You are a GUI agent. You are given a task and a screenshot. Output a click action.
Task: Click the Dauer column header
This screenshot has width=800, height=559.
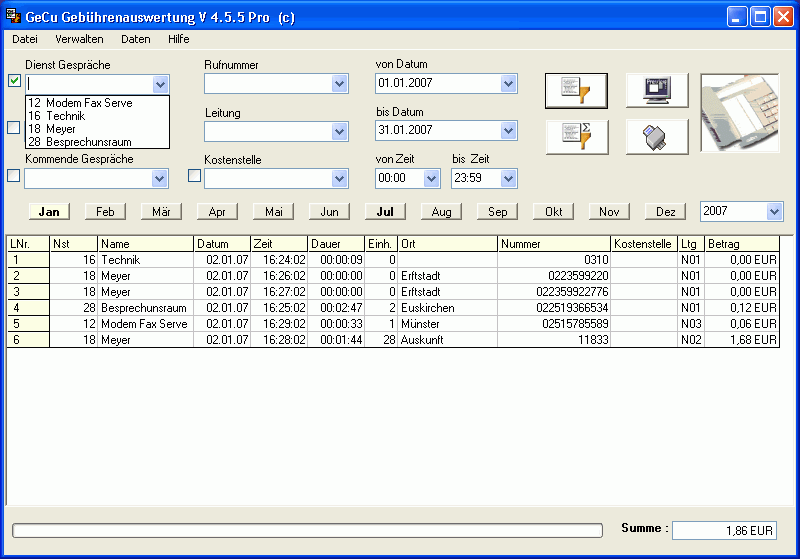tap(336, 244)
